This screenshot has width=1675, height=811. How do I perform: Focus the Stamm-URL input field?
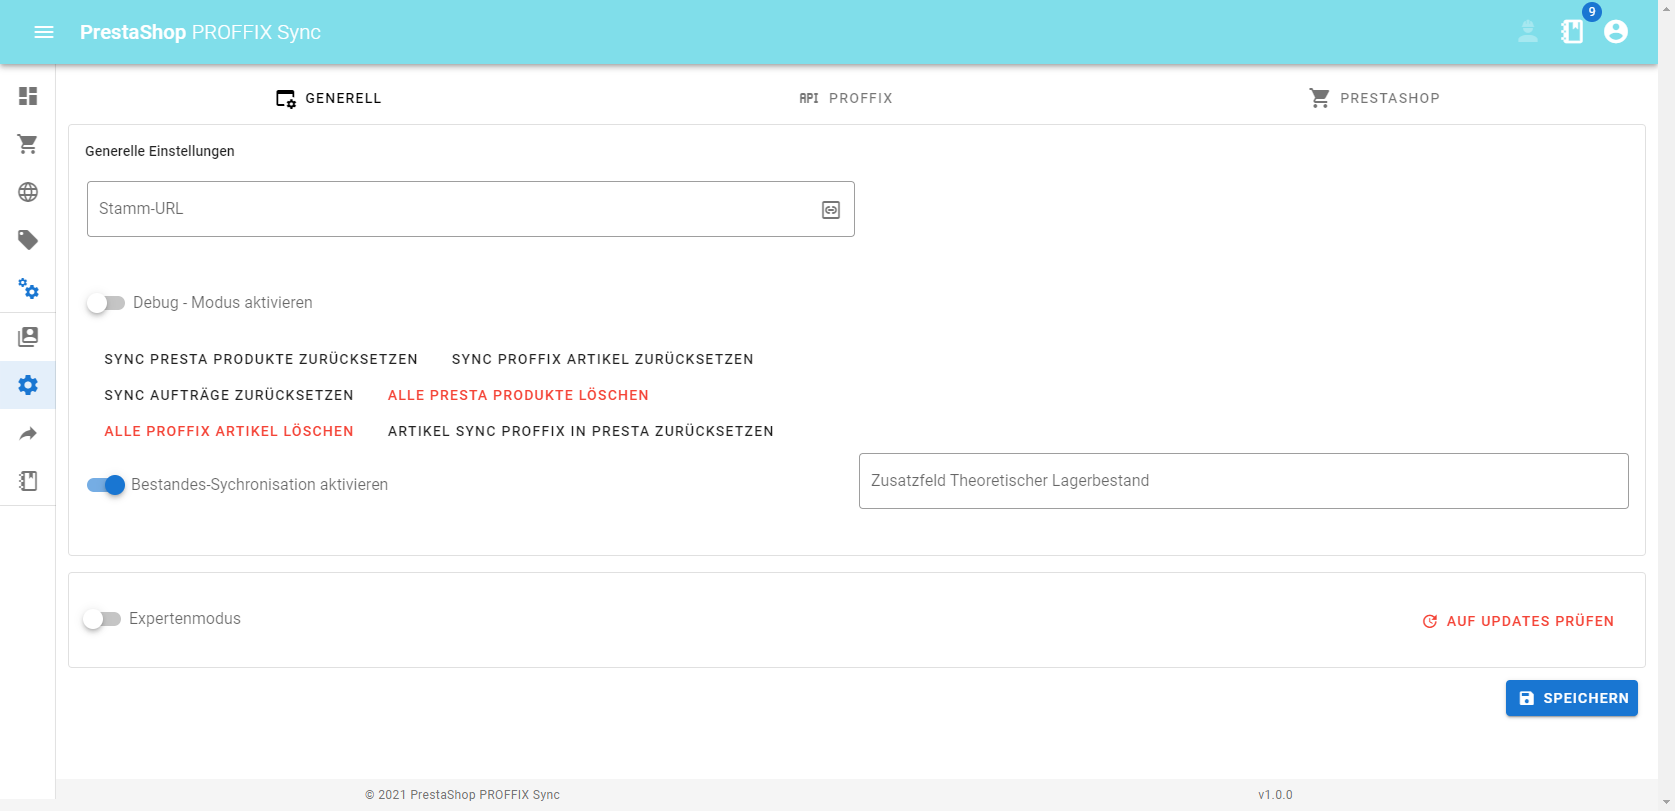(471, 209)
